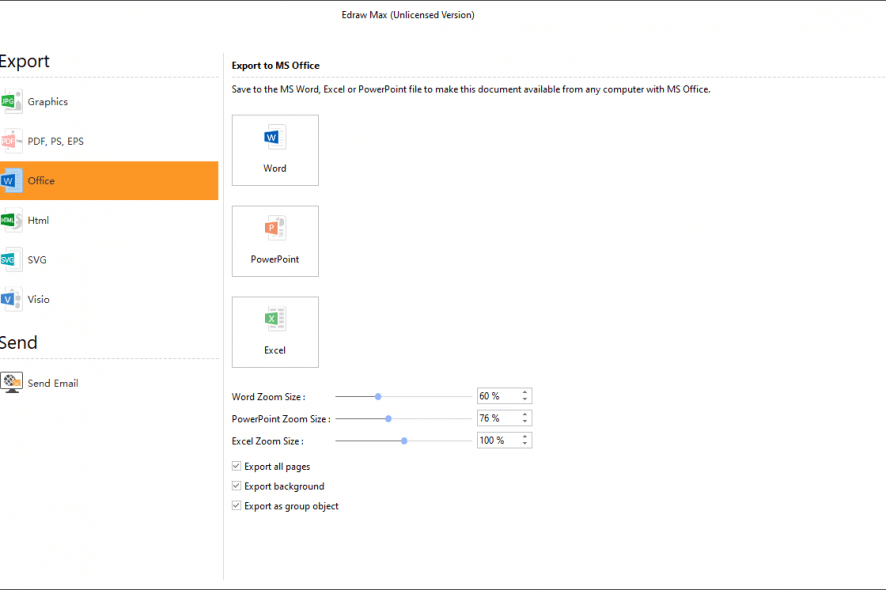Click the Word Zoom Size slider handle
This screenshot has width=886, height=590.
click(x=378, y=397)
